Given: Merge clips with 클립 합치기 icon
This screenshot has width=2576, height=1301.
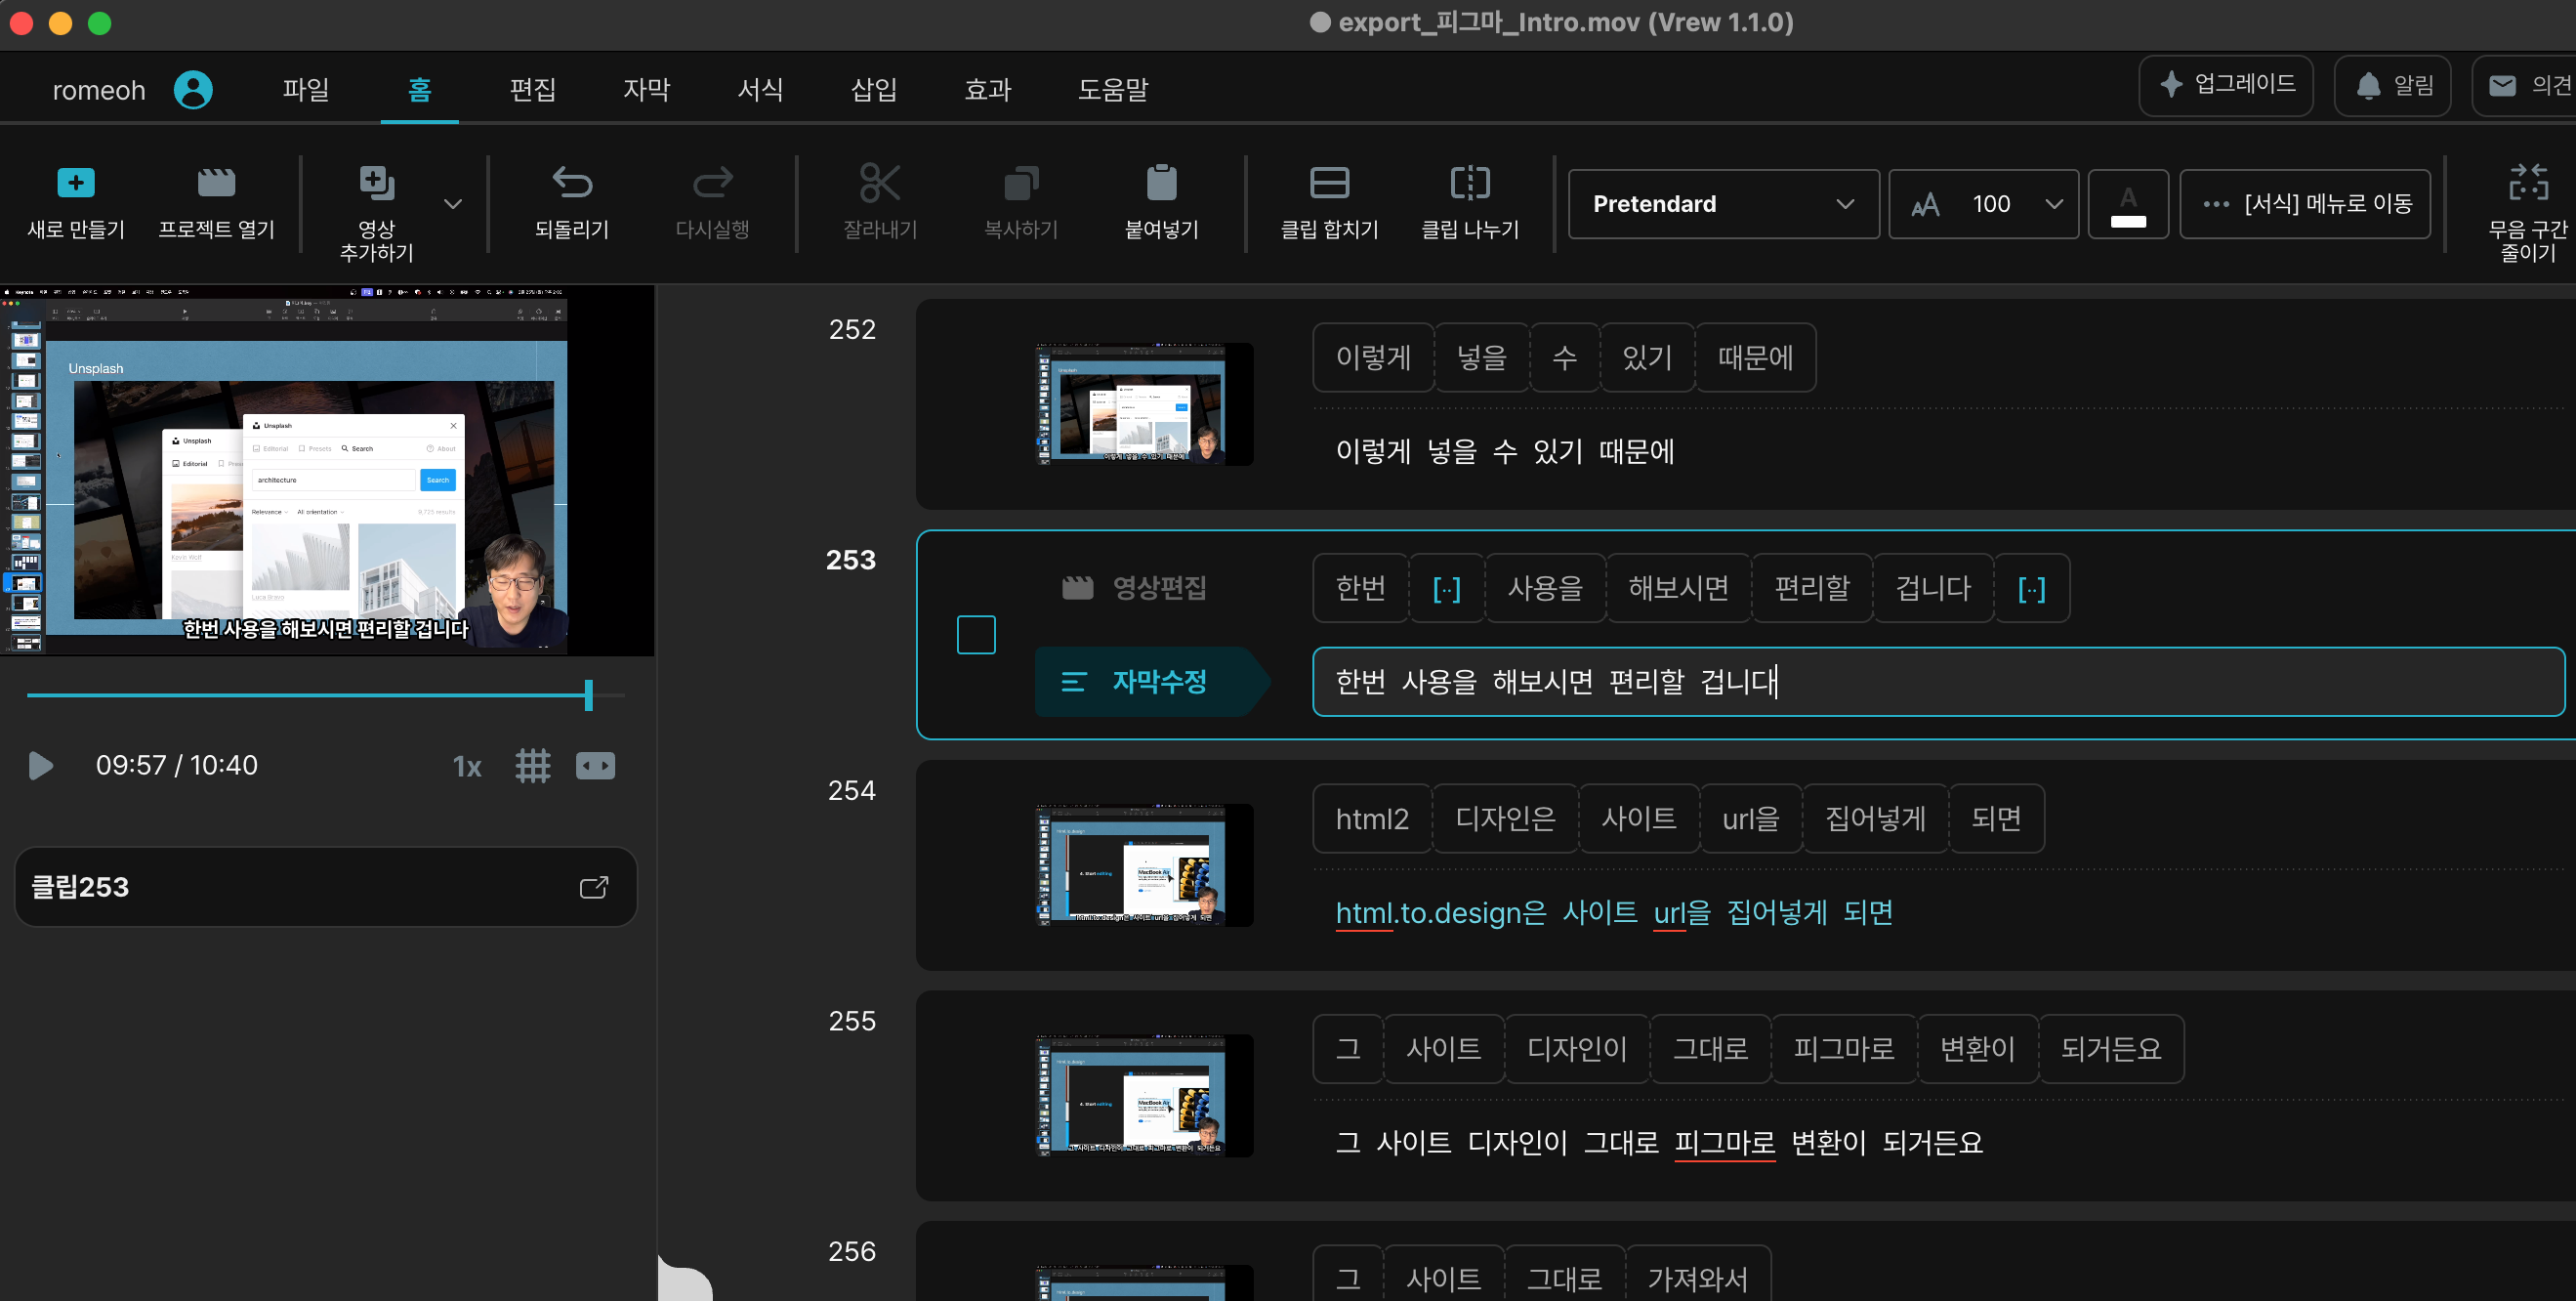Looking at the screenshot, I should pyautogui.click(x=1329, y=183).
